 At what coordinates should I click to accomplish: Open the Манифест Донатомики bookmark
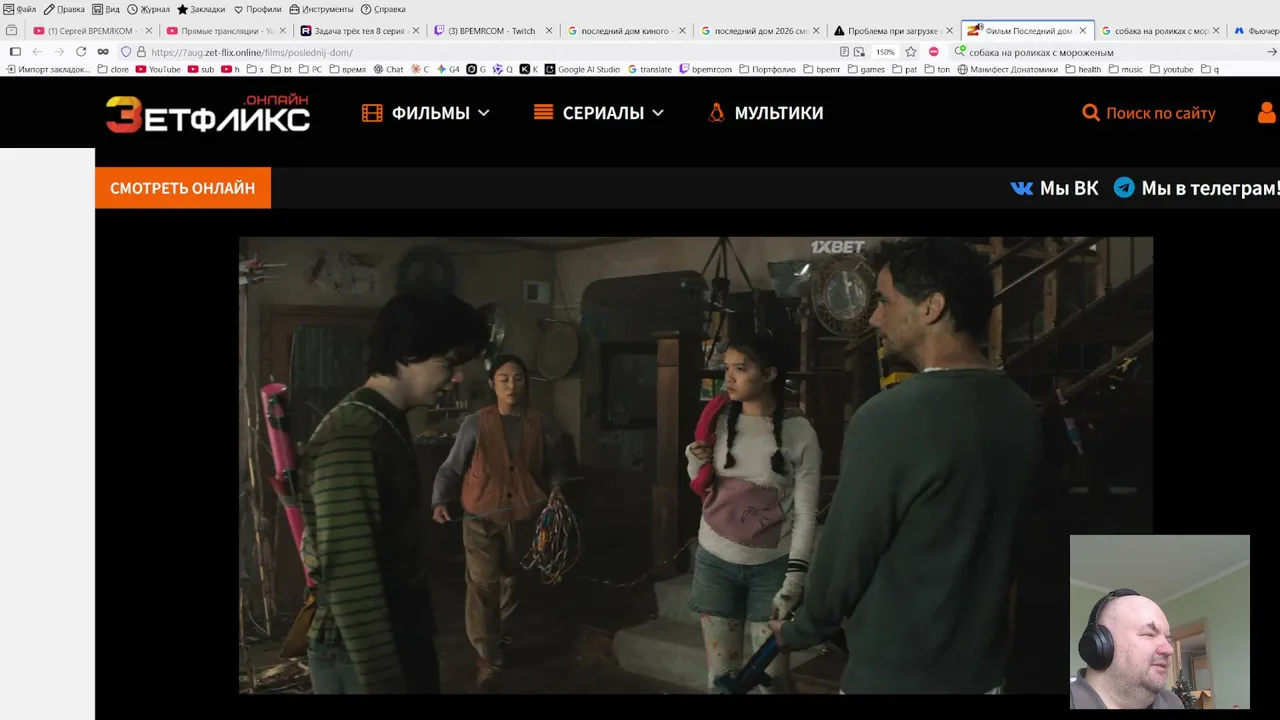pyautogui.click(x=1007, y=70)
